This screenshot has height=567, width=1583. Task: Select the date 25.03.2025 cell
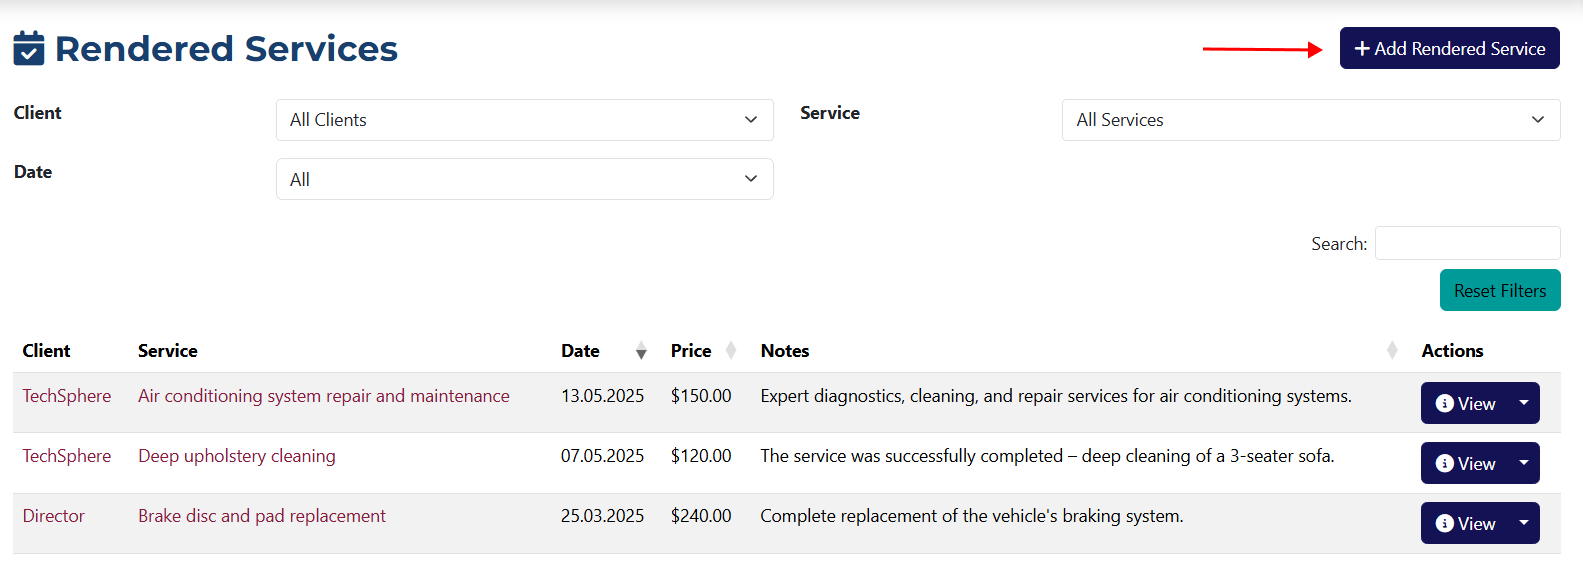click(x=602, y=516)
